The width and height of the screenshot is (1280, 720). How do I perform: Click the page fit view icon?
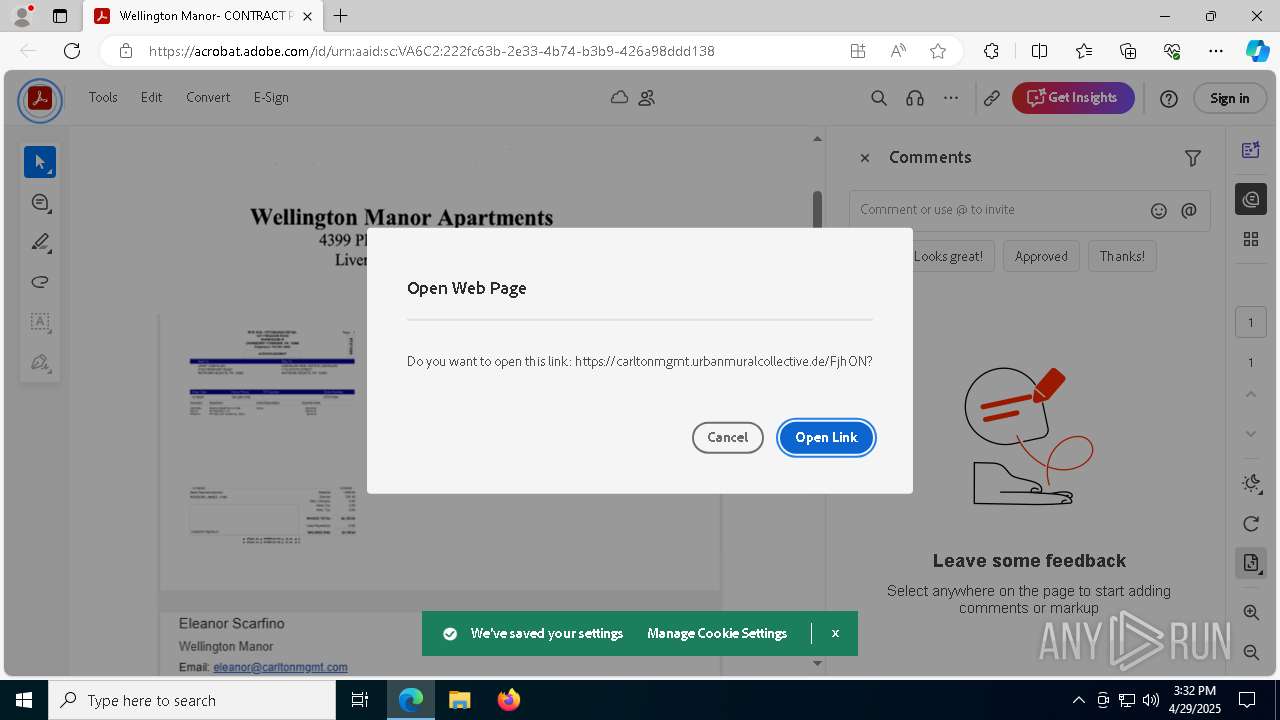pos(1250,563)
